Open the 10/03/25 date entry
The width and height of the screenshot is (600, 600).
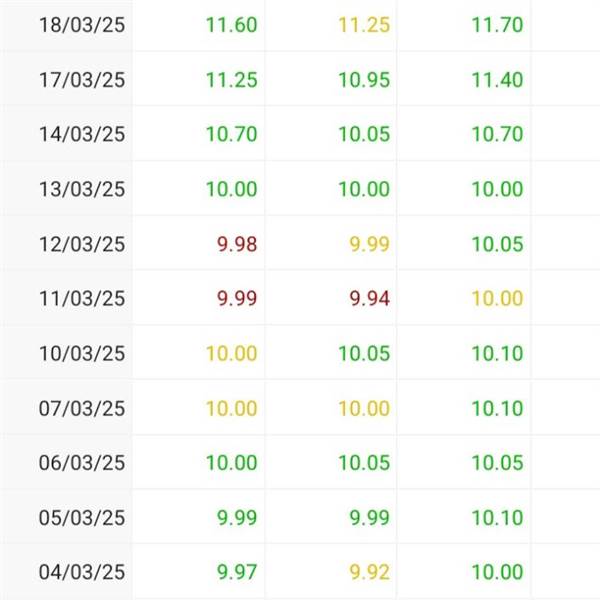(x=82, y=353)
